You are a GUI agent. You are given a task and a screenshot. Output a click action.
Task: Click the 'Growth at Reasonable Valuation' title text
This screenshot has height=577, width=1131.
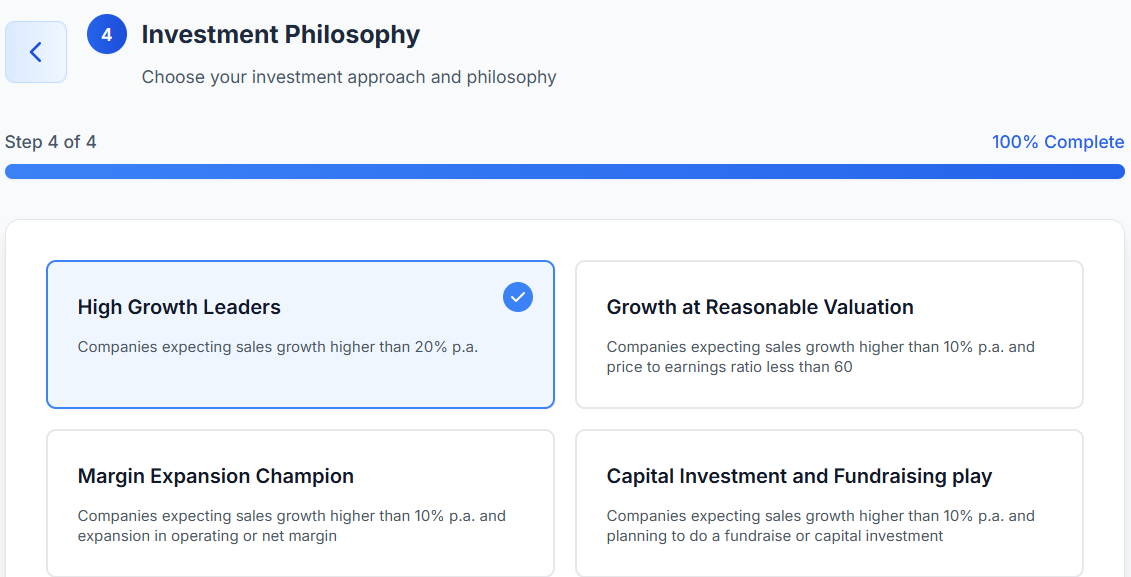coord(760,307)
